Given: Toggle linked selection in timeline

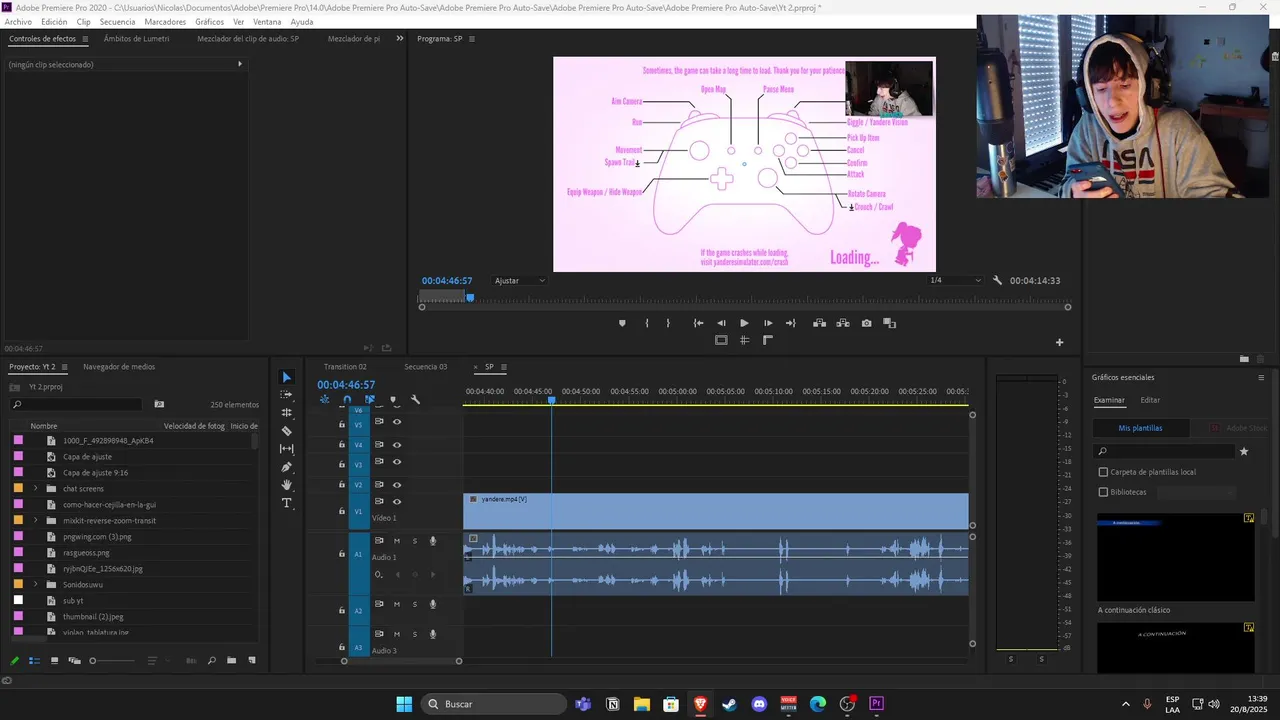Looking at the screenshot, I should pos(370,400).
